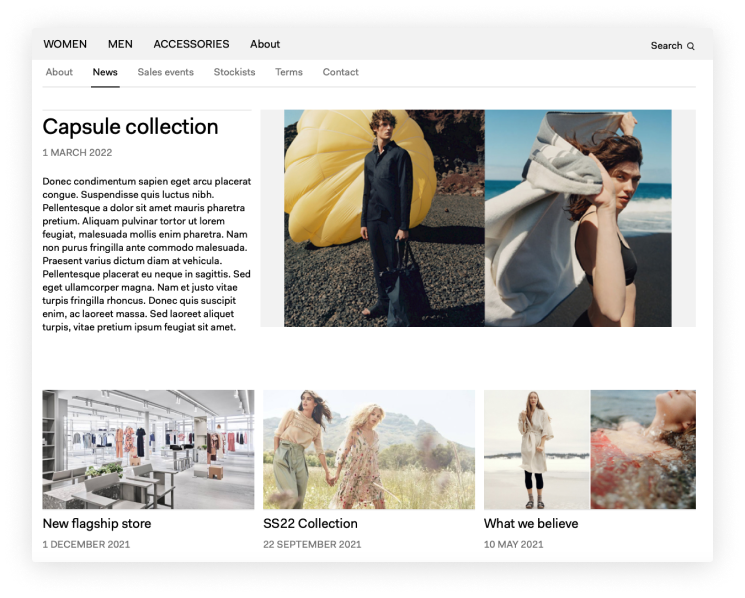Click the date 22 SEPTEMBER 2021

(x=312, y=544)
